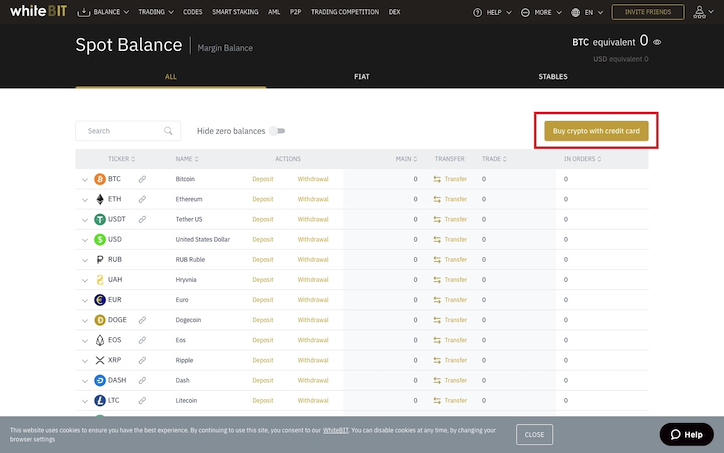The height and width of the screenshot is (453, 724).
Task: Click the Dogecoin coin icon
Action: pyautogui.click(x=100, y=320)
